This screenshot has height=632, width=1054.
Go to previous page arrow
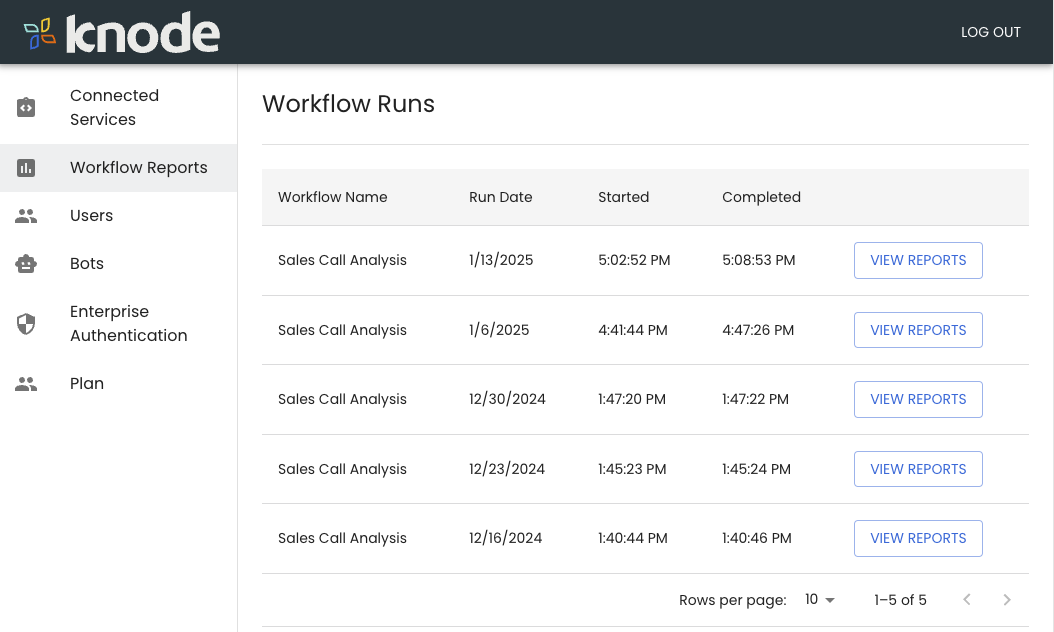click(967, 600)
